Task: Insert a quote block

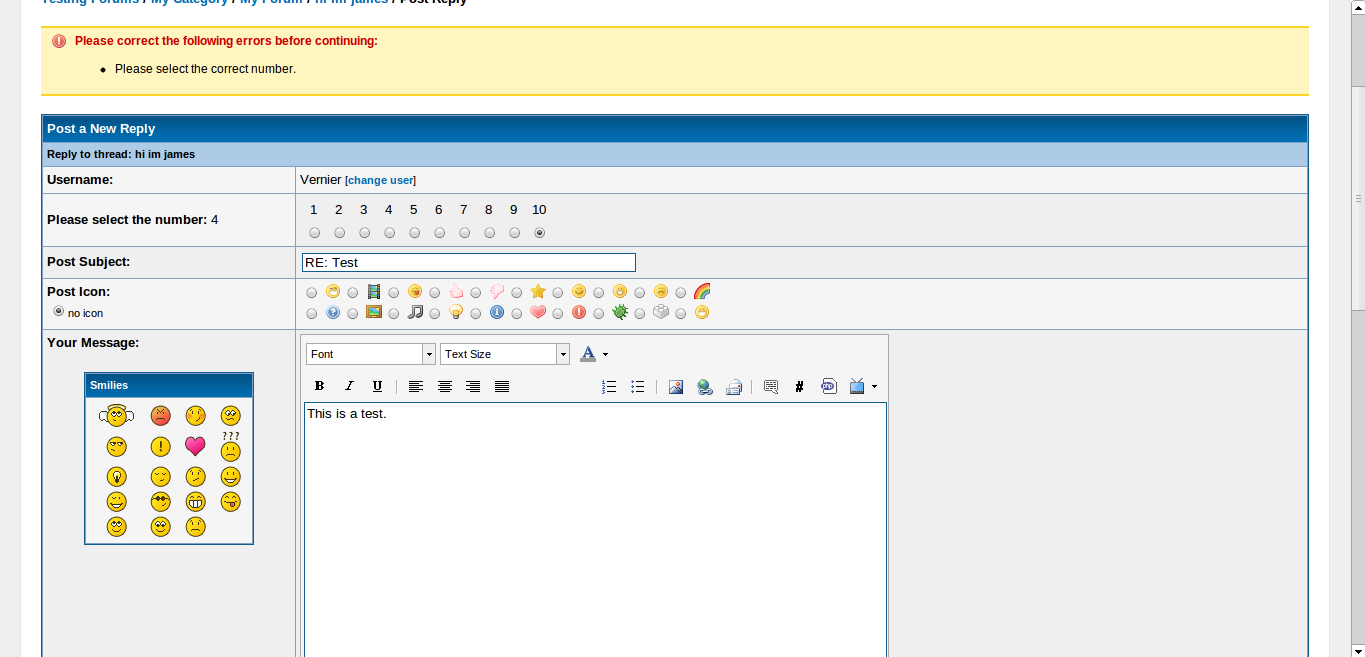Action: pyautogui.click(x=771, y=386)
